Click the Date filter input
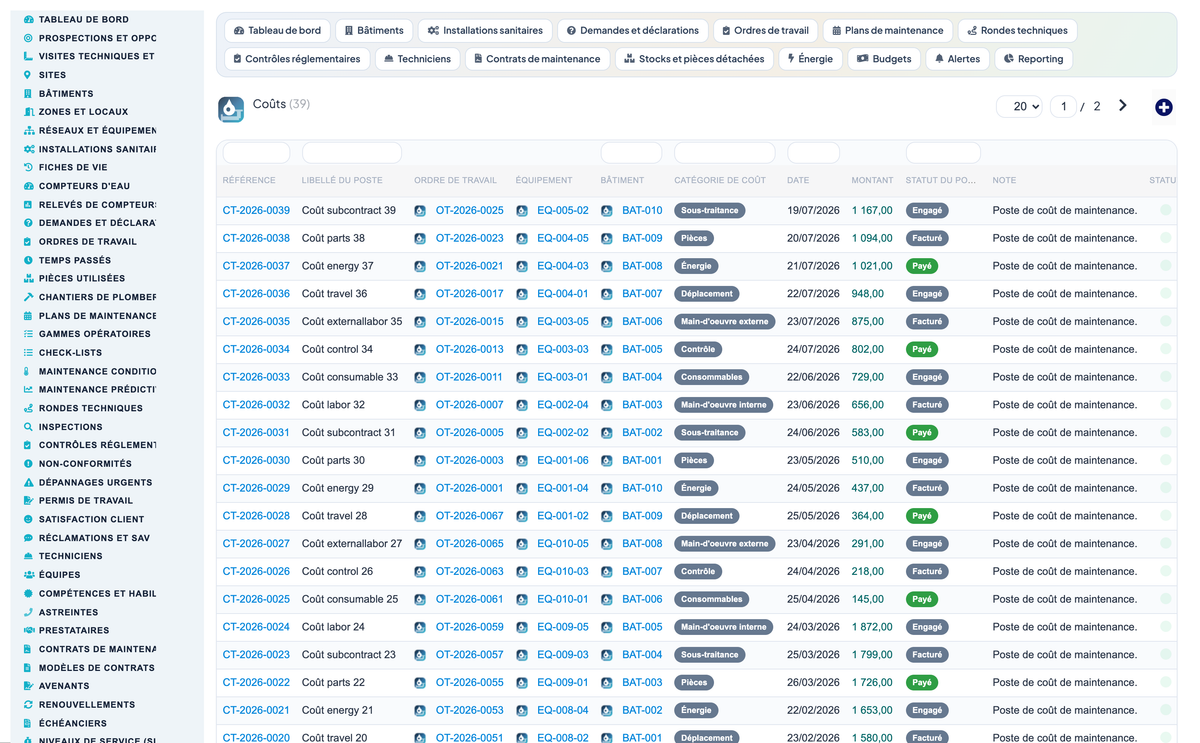 [813, 153]
